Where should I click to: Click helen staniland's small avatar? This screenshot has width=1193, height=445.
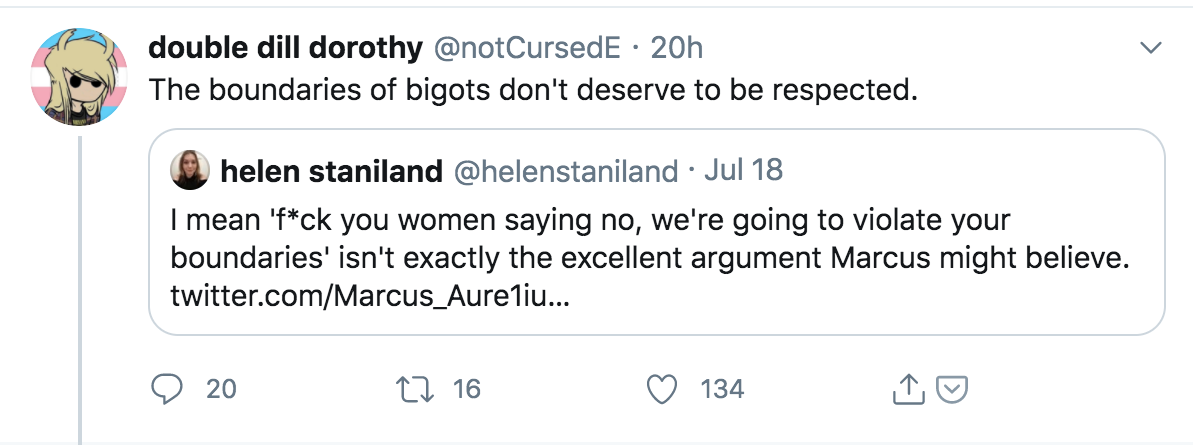pyautogui.click(x=191, y=170)
